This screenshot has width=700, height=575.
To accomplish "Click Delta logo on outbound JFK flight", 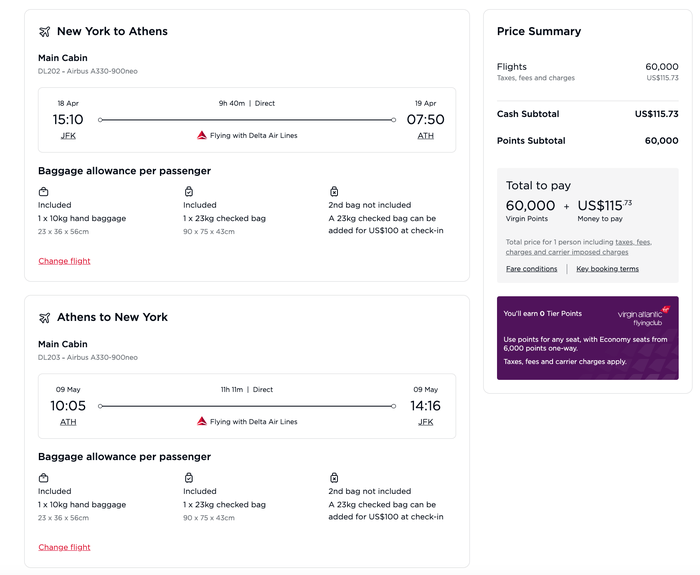I will pyautogui.click(x=202, y=135).
